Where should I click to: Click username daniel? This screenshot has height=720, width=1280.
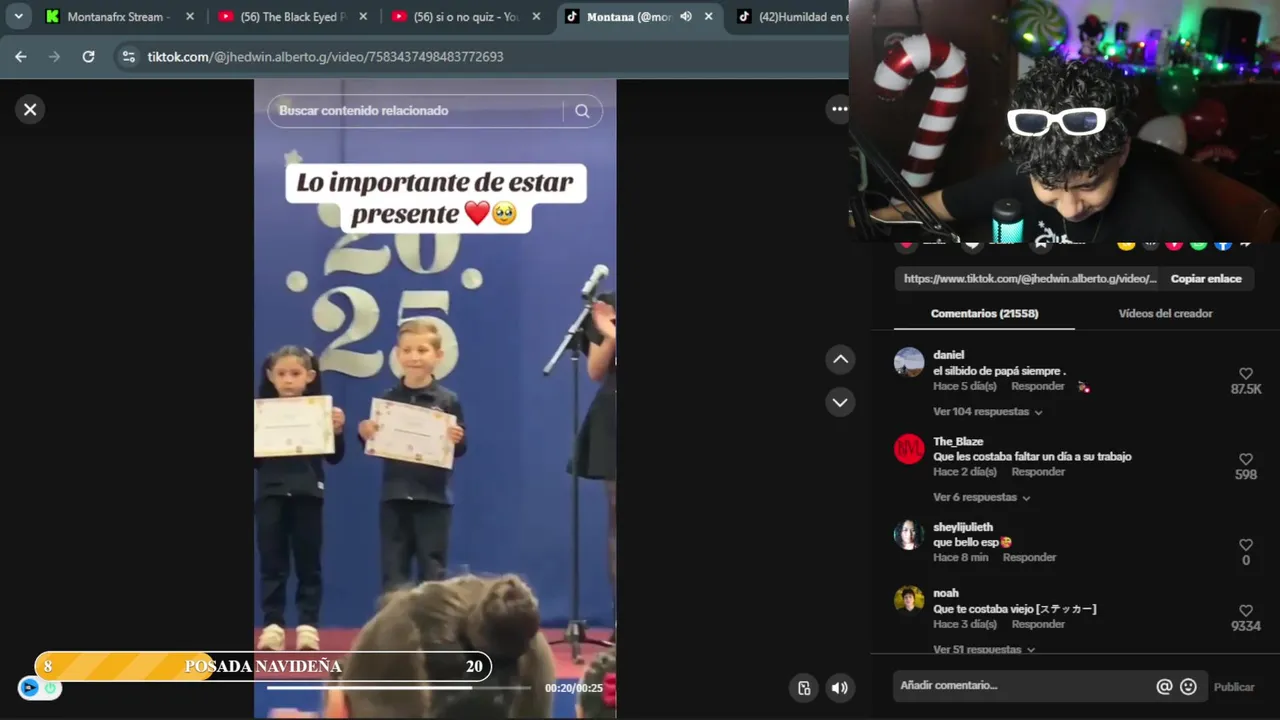coord(948,355)
